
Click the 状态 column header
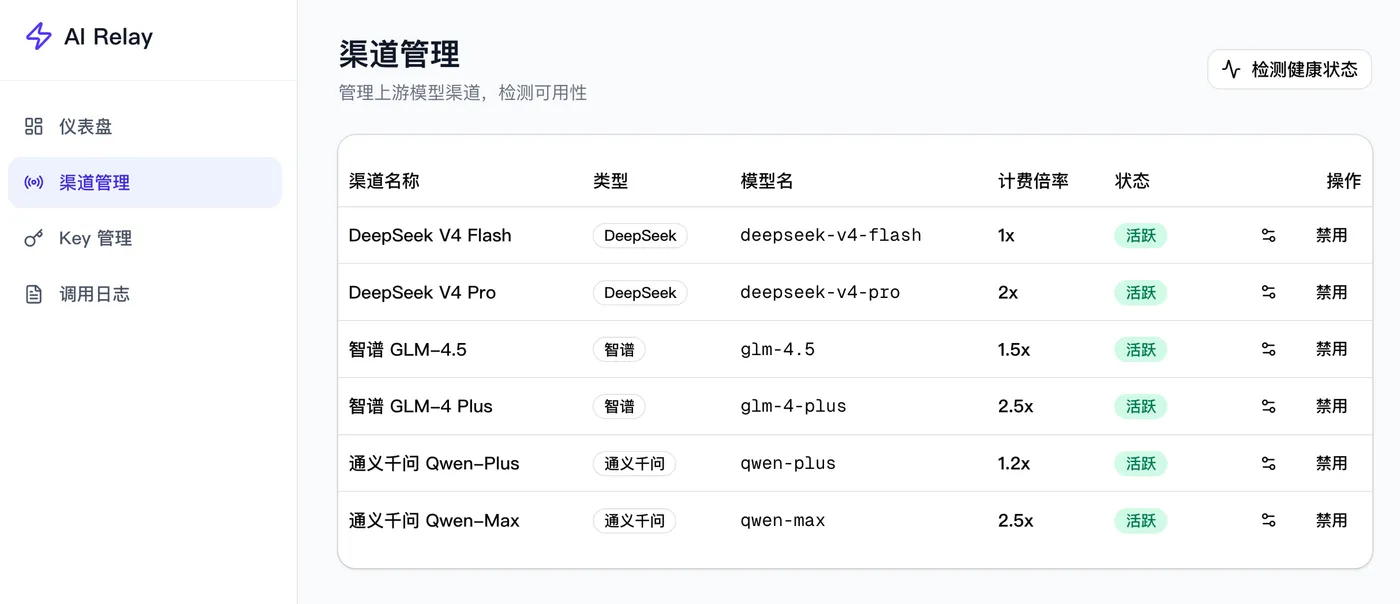click(x=1132, y=181)
